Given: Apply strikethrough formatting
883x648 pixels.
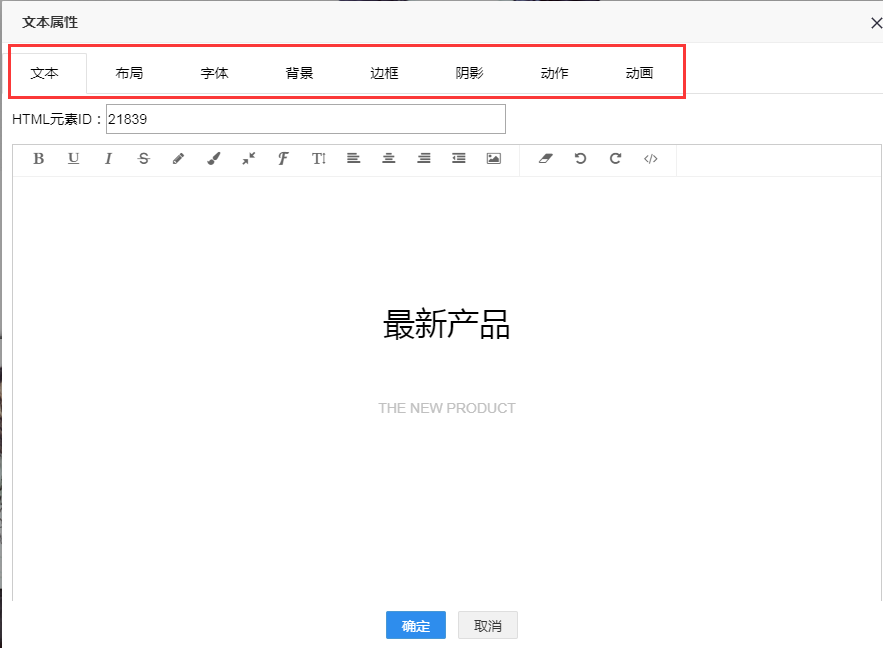Looking at the screenshot, I should click(x=144, y=159).
